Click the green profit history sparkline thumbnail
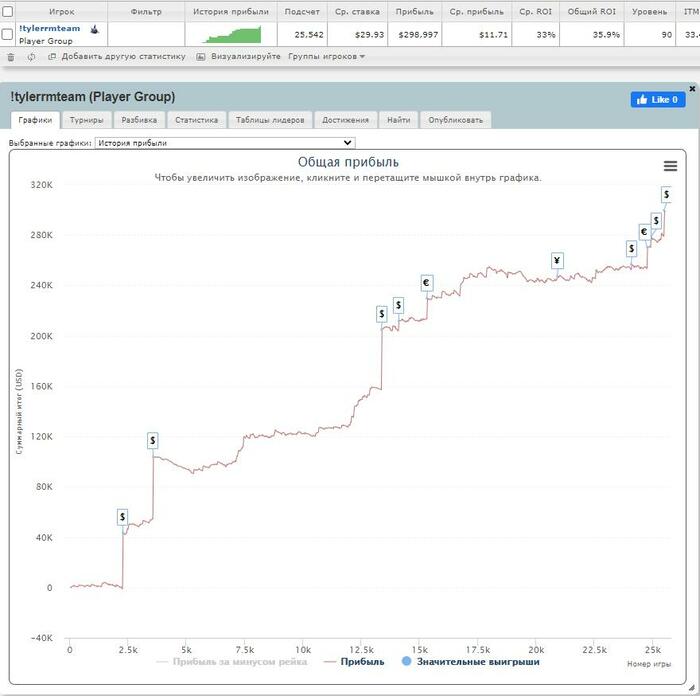The width and height of the screenshot is (700, 696). (x=231, y=34)
